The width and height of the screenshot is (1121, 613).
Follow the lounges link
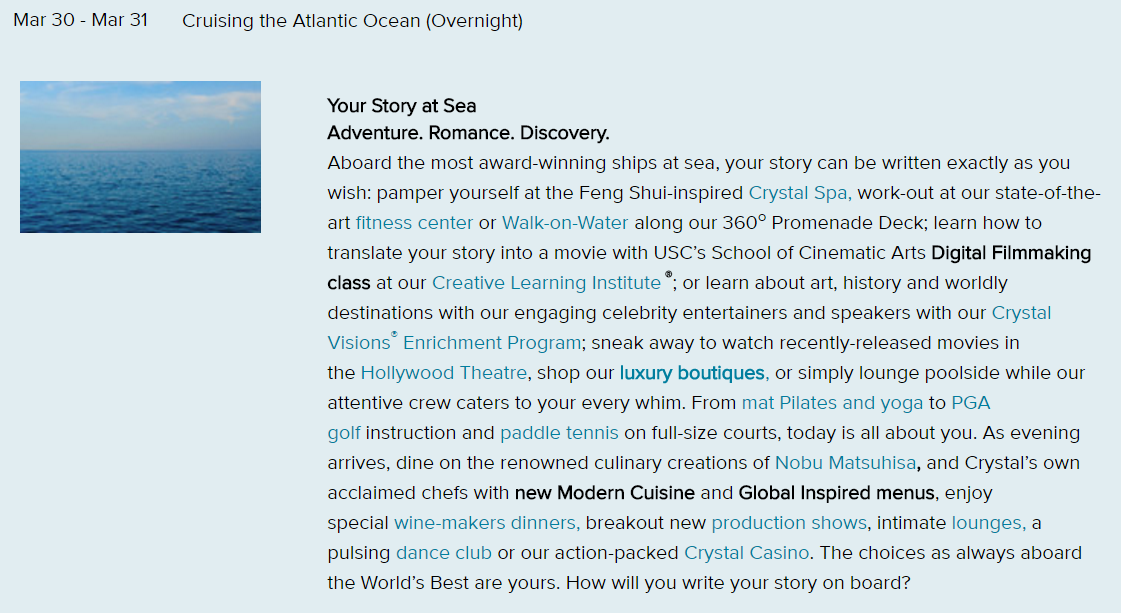coord(989,524)
